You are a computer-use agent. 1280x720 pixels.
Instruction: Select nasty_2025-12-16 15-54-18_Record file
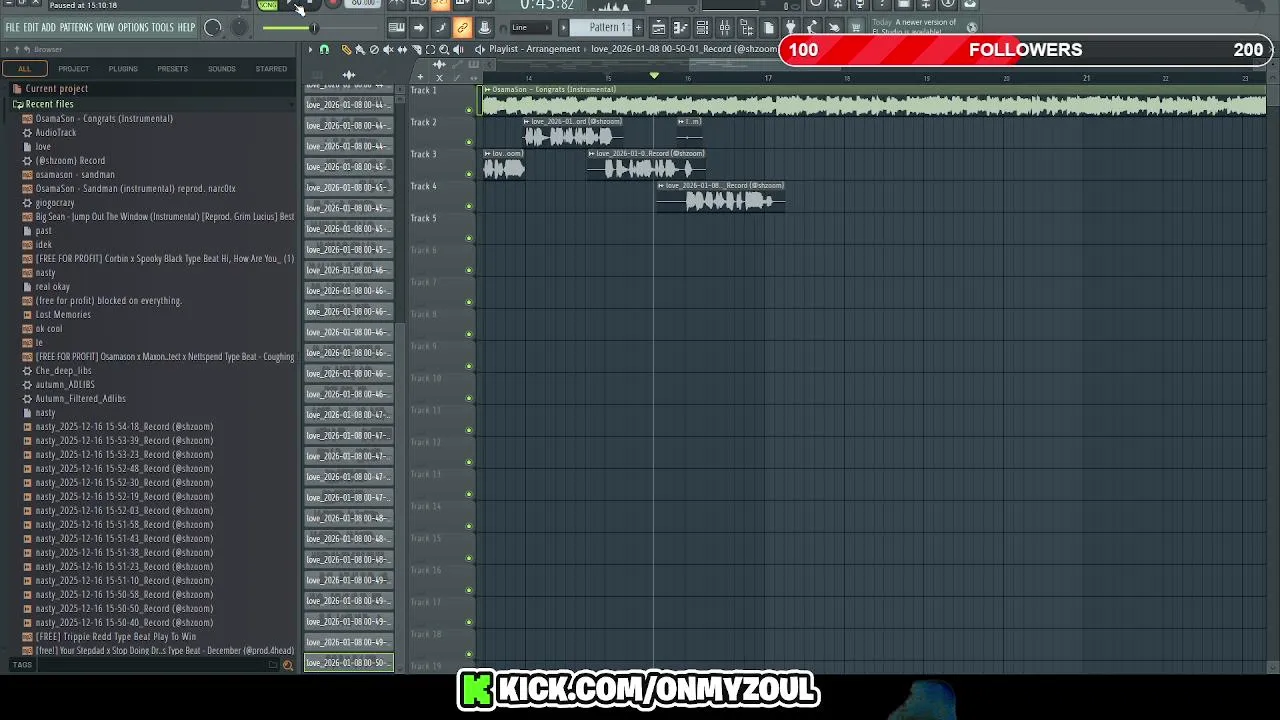click(124, 427)
